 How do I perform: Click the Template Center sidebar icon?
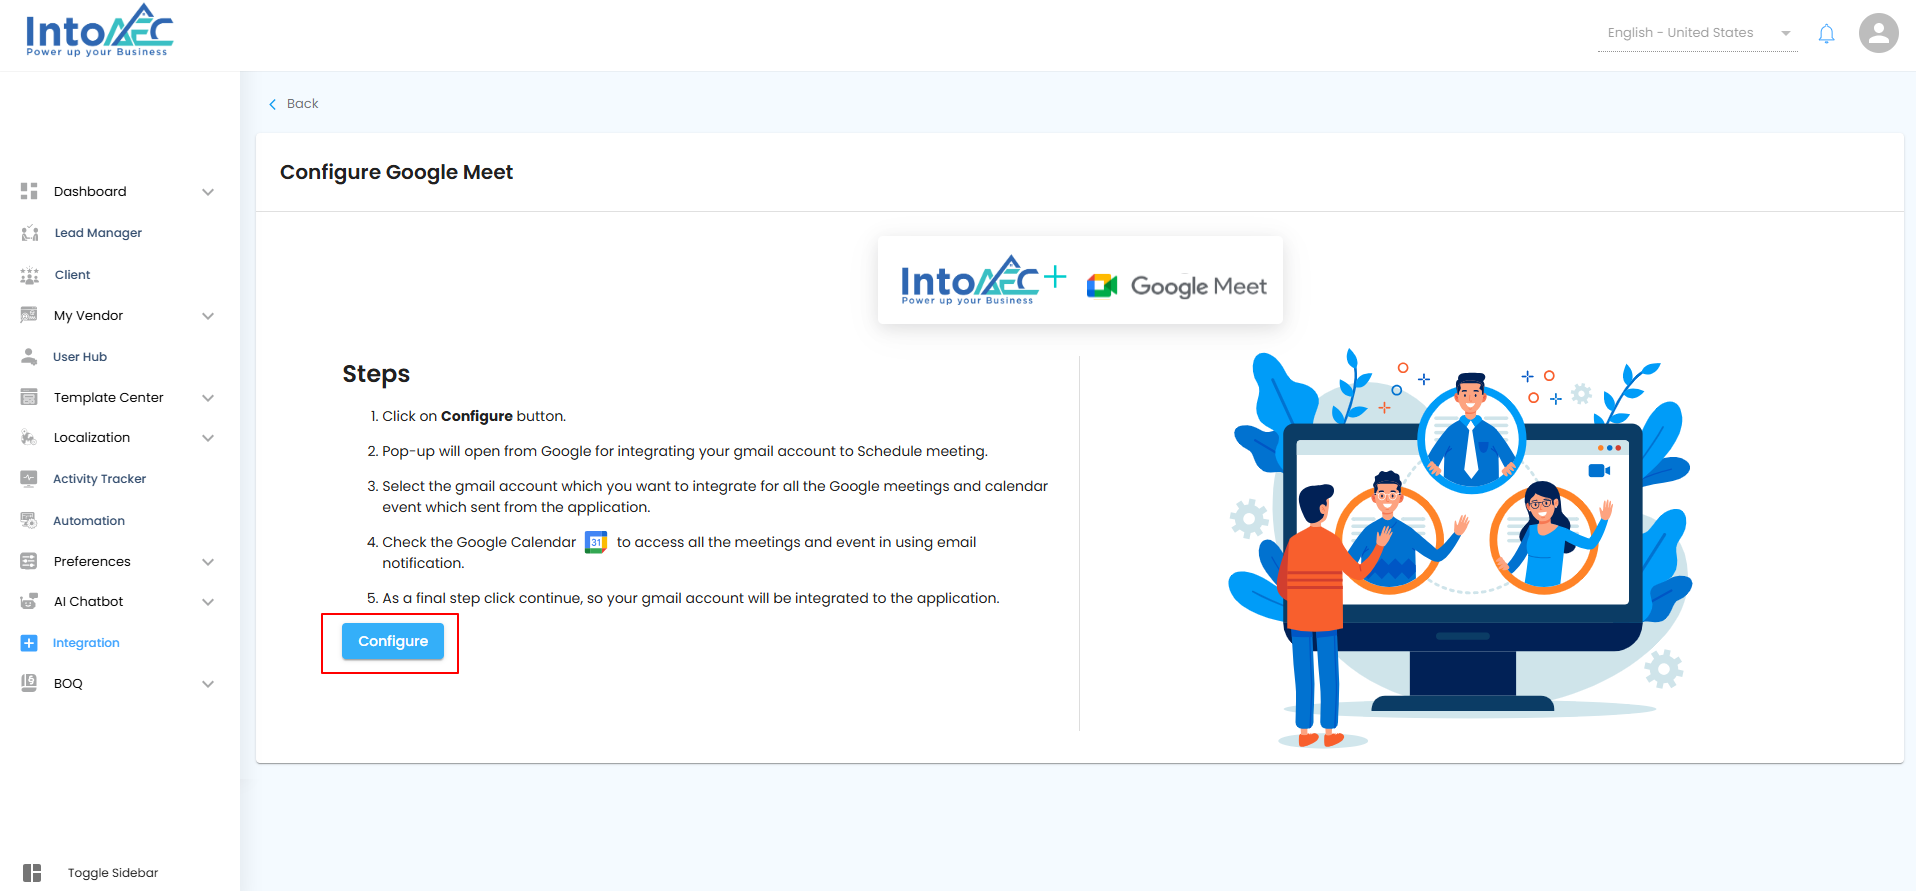tap(29, 397)
